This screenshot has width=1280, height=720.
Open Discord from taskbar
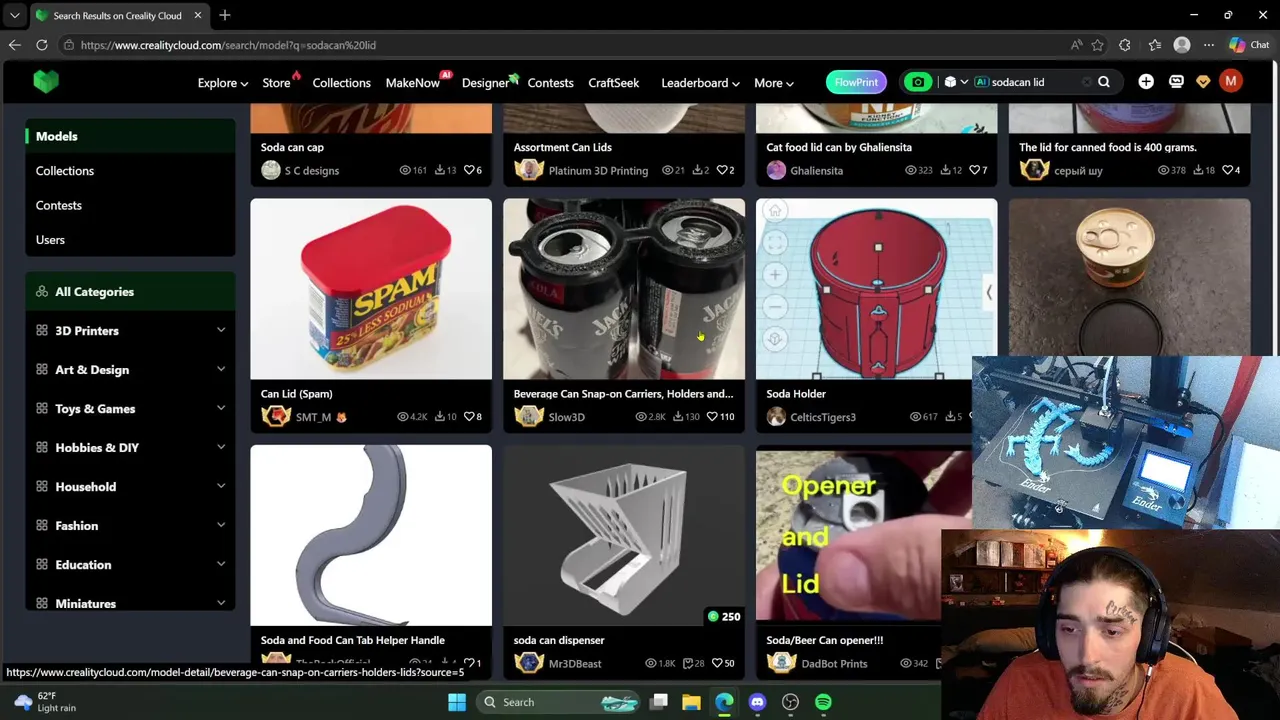coord(757,702)
